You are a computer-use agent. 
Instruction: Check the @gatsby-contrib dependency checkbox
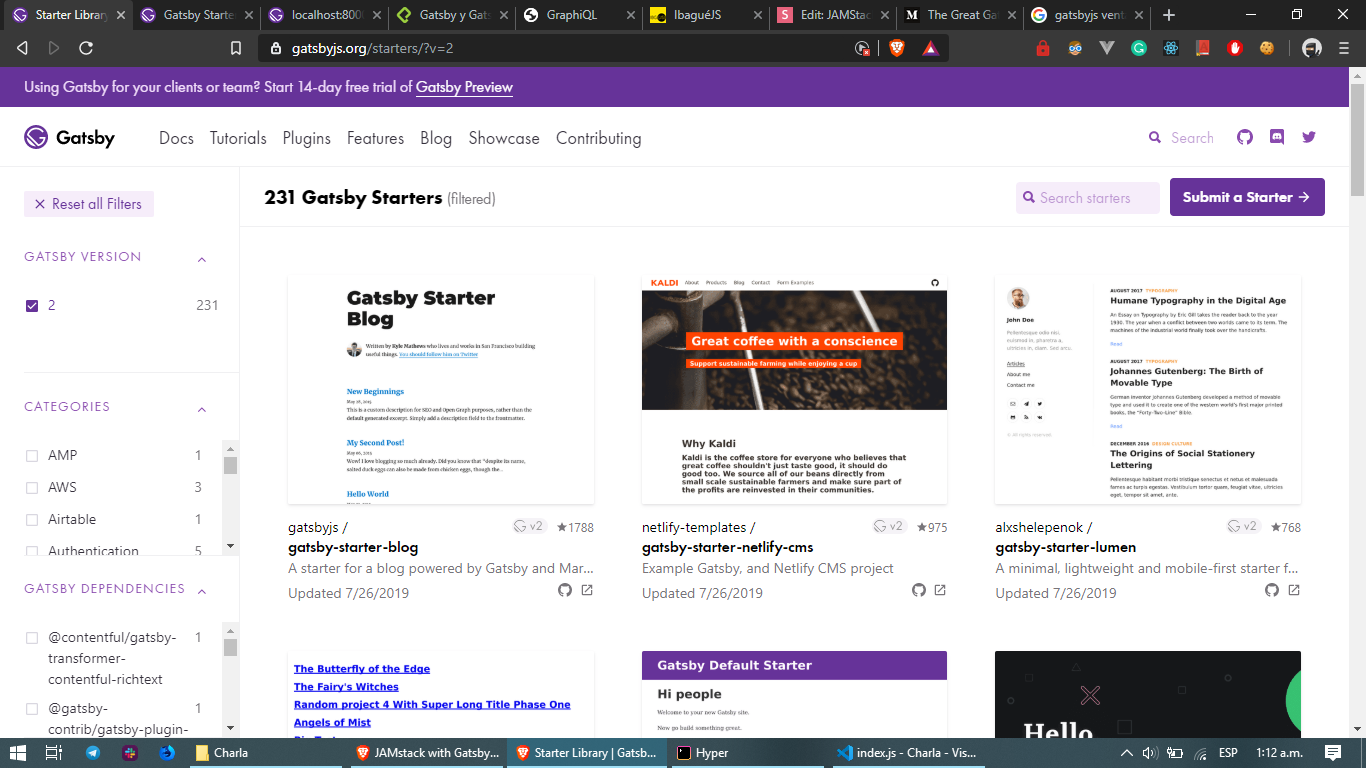(x=32, y=709)
